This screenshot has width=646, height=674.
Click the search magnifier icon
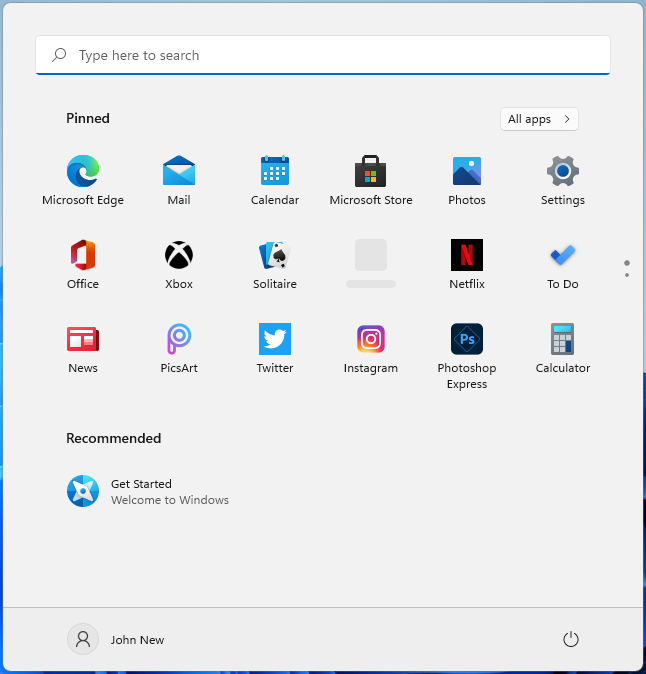coord(59,55)
